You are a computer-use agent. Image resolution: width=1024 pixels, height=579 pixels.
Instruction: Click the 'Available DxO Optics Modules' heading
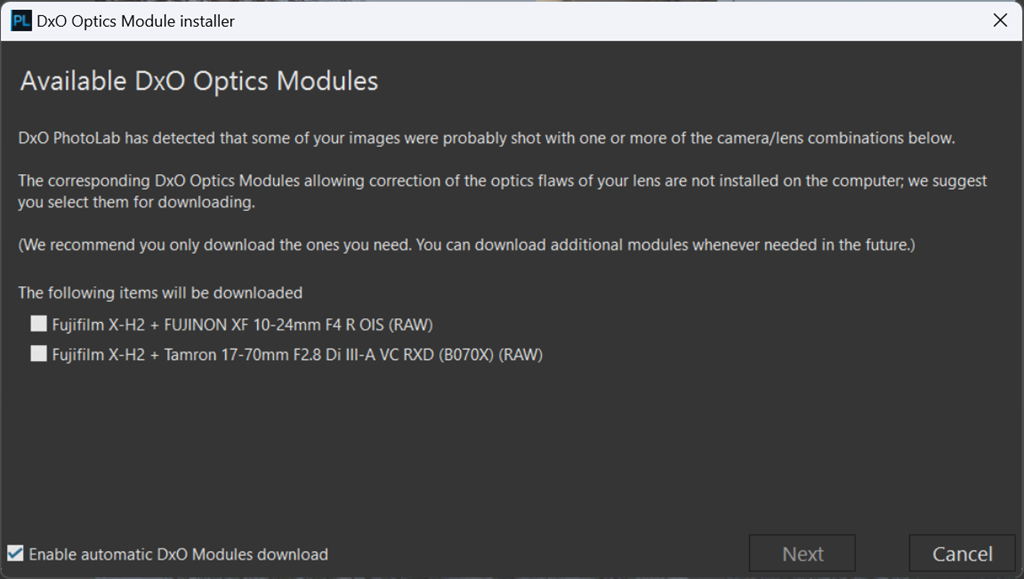(199, 81)
